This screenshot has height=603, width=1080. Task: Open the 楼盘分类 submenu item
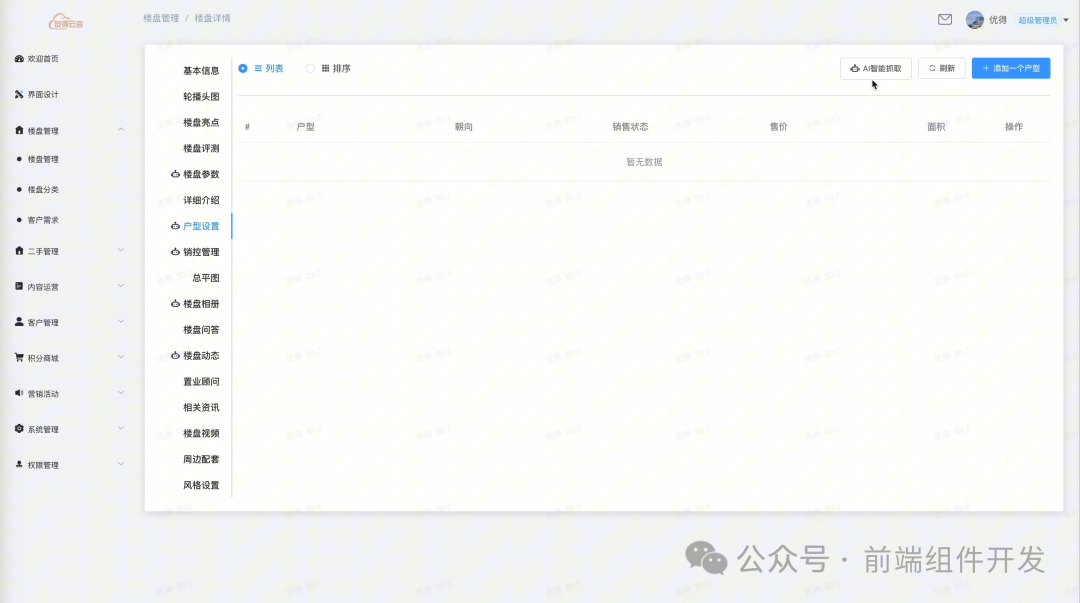(43, 190)
